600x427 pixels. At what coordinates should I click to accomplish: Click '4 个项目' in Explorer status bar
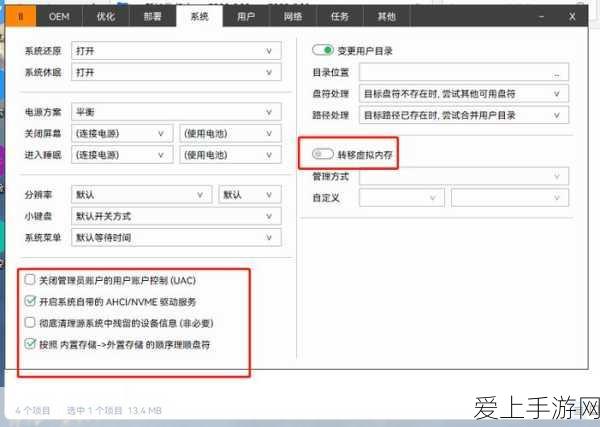point(33,411)
